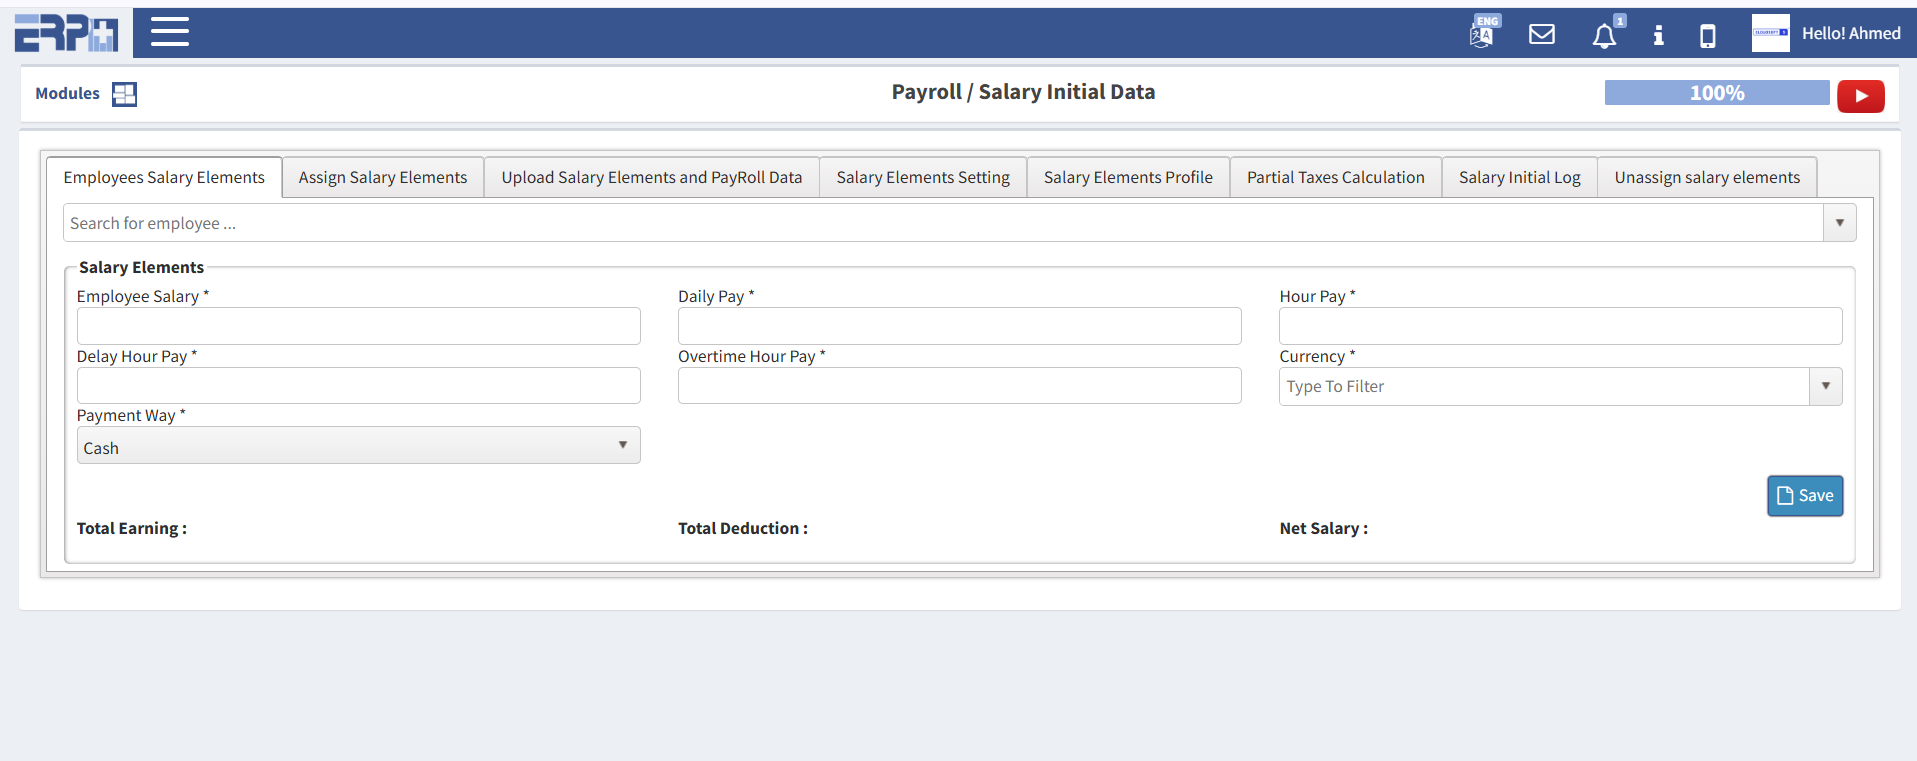The height and width of the screenshot is (761, 1917).
Task: Expand the Currency dropdown arrow
Action: pyautogui.click(x=1825, y=386)
